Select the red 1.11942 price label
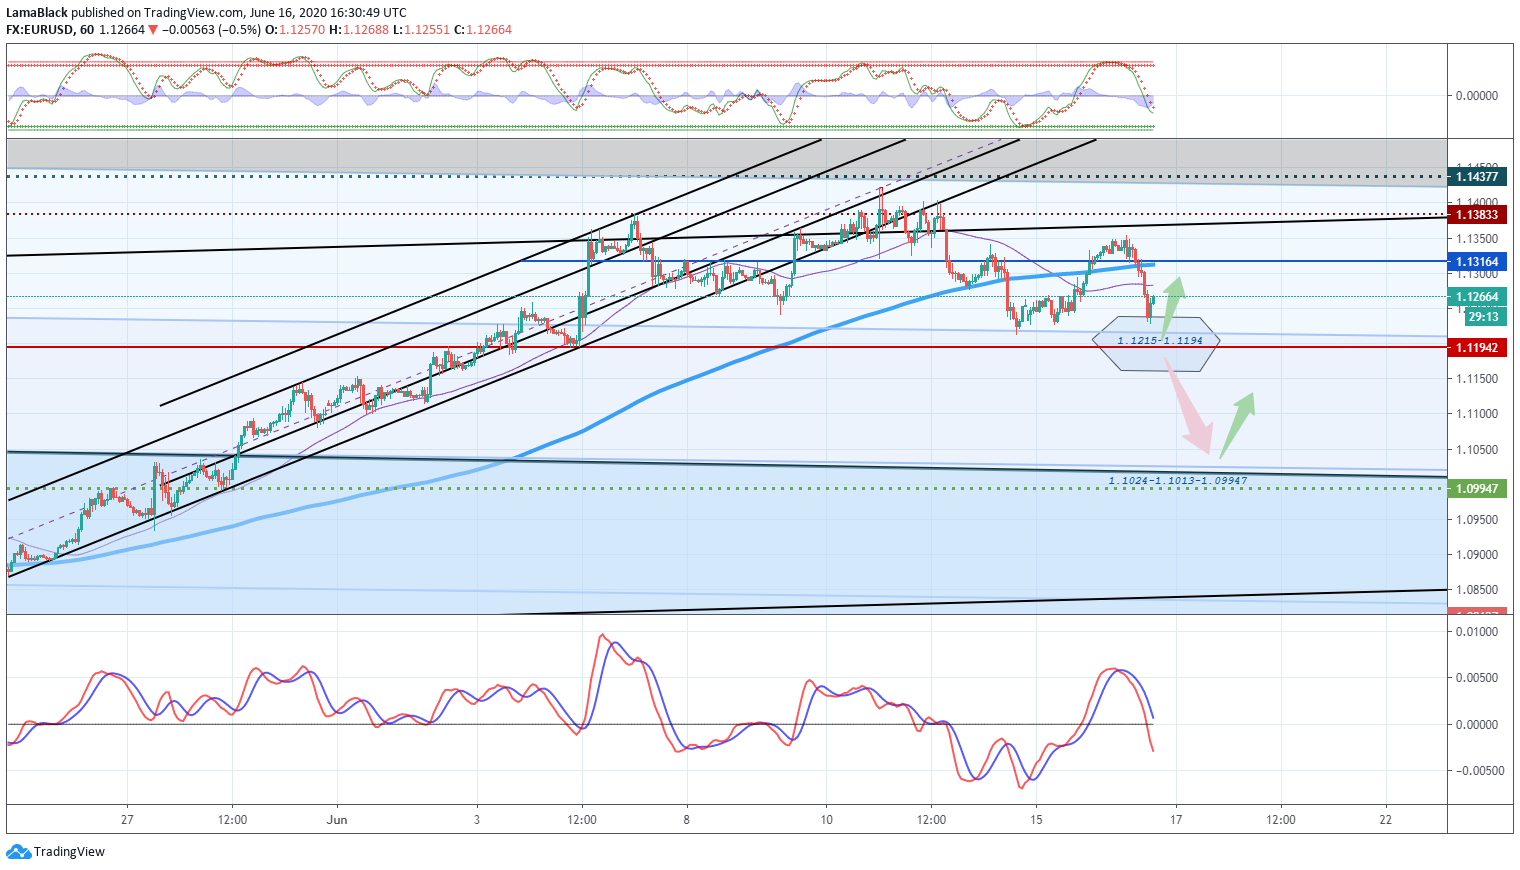This screenshot has width=1520, height=870. click(1476, 348)
